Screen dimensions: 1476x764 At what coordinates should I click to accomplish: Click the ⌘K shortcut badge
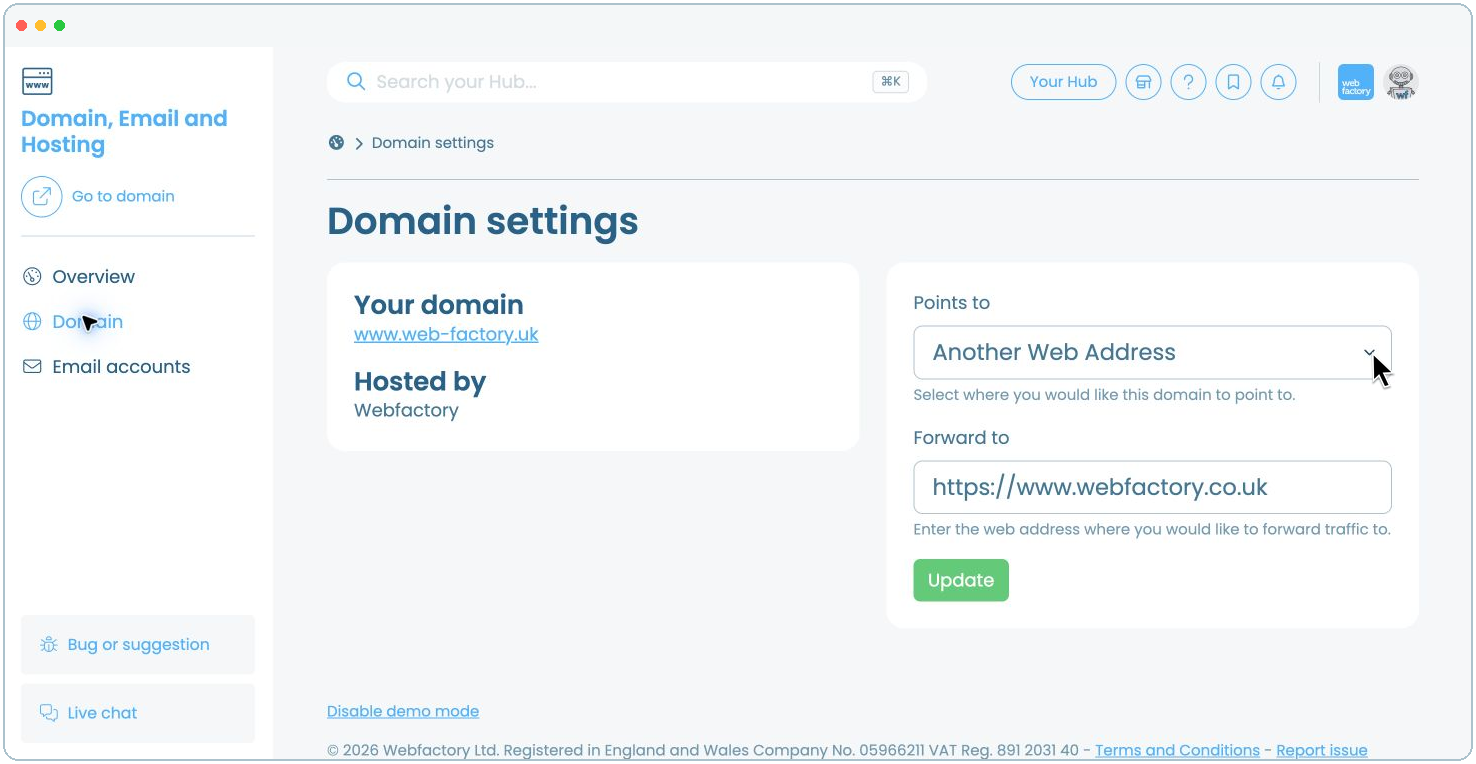[890, 82]
